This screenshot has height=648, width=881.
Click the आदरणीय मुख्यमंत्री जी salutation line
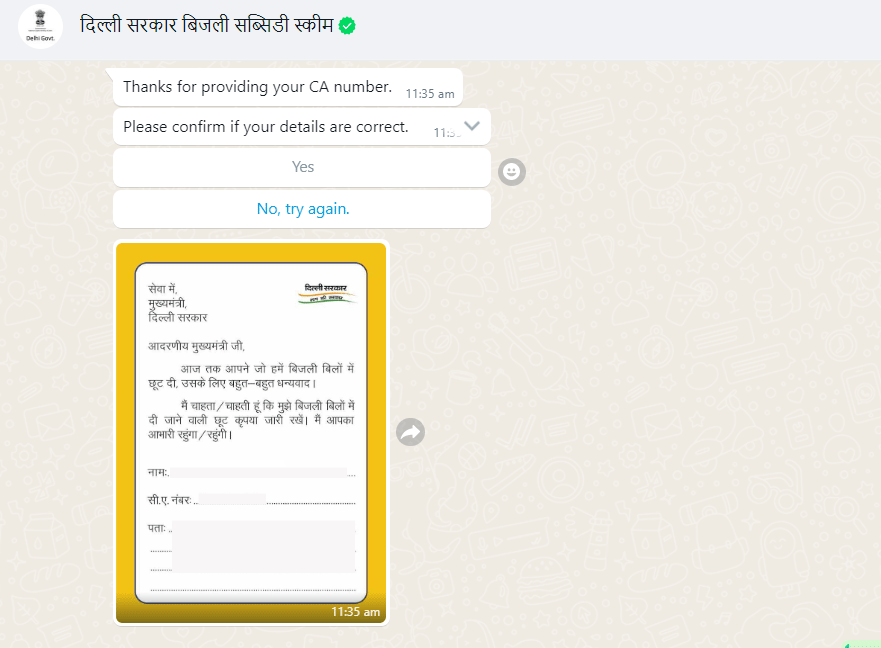[196, 346]
